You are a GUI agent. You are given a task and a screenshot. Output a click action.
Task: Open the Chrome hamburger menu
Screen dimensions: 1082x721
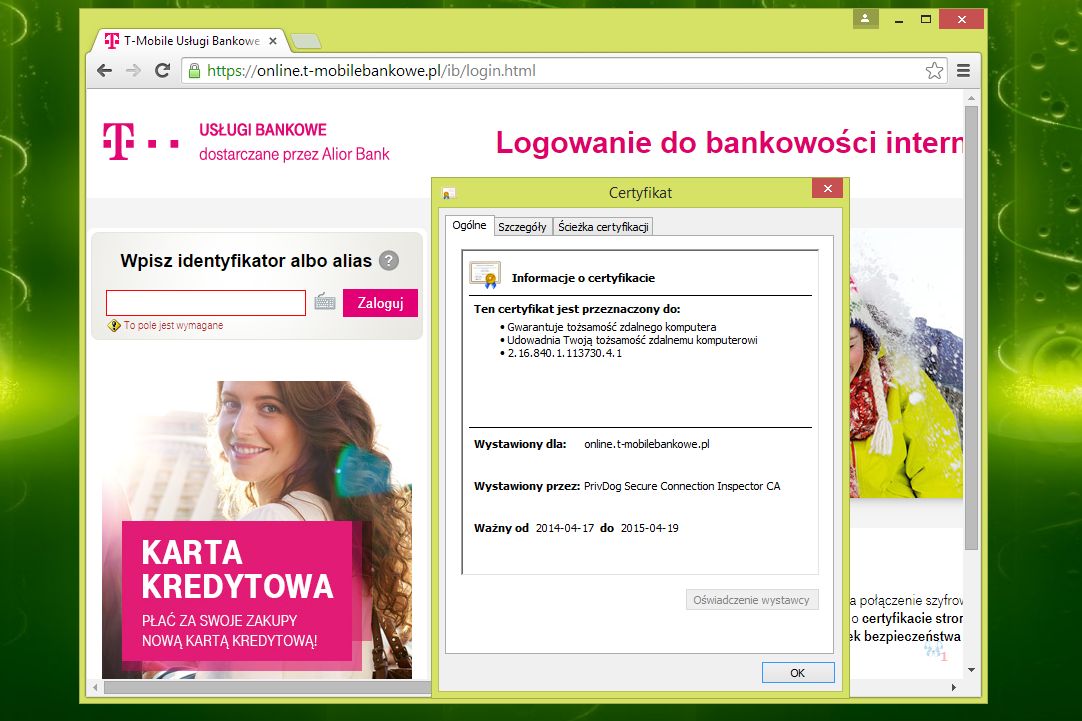coord(963,70)
